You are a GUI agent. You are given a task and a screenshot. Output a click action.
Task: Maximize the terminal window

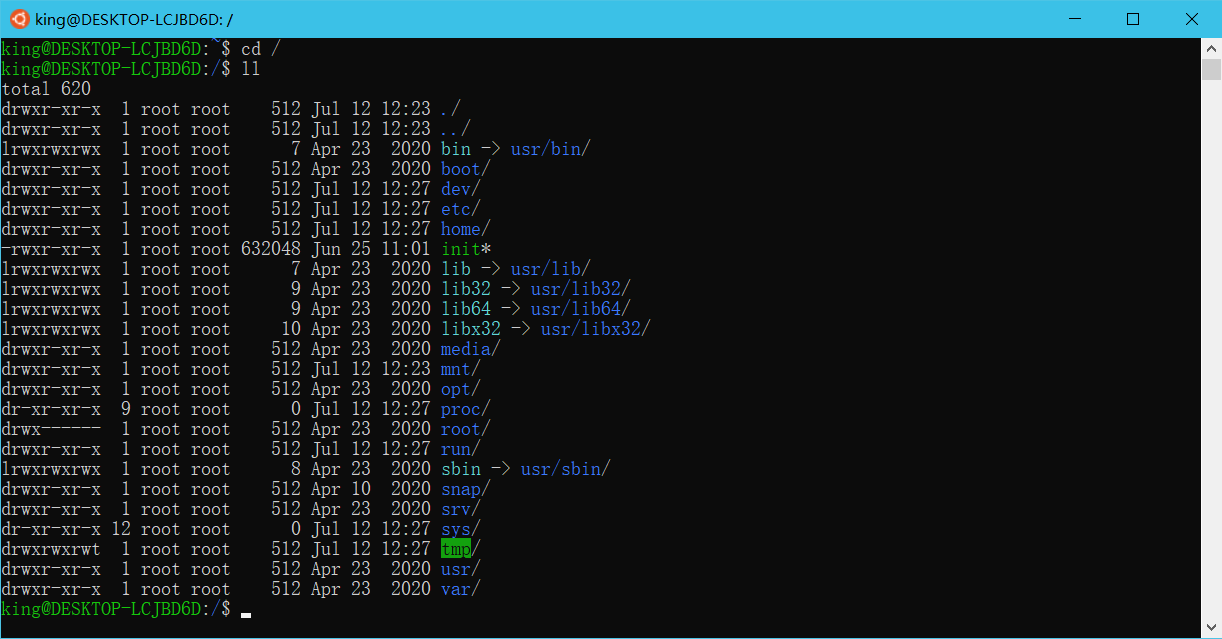click(x=1133, y=19)
